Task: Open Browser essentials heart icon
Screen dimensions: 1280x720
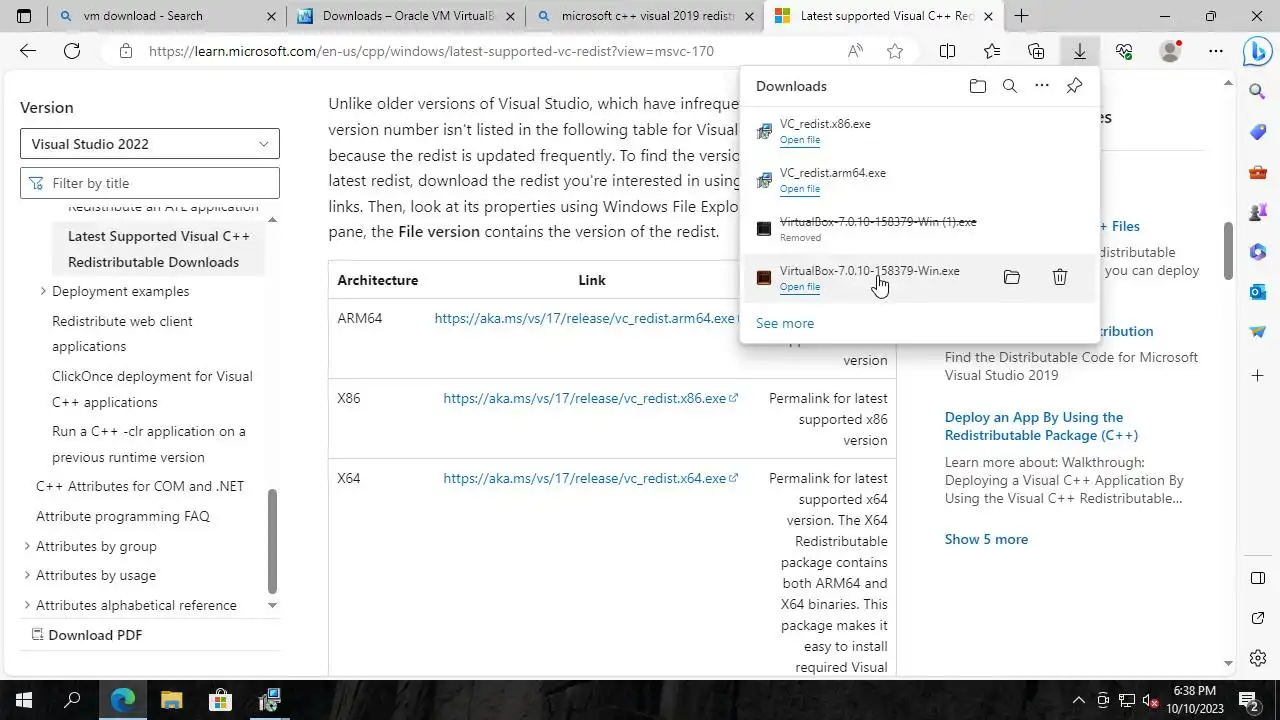Action: click(1124, 51)
